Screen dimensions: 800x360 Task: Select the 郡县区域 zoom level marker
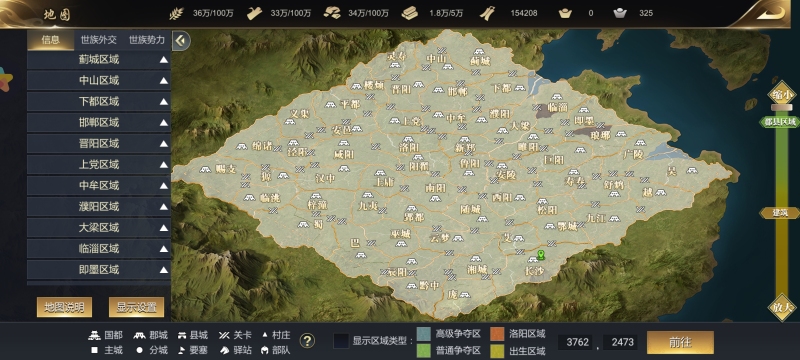[780, 122]
